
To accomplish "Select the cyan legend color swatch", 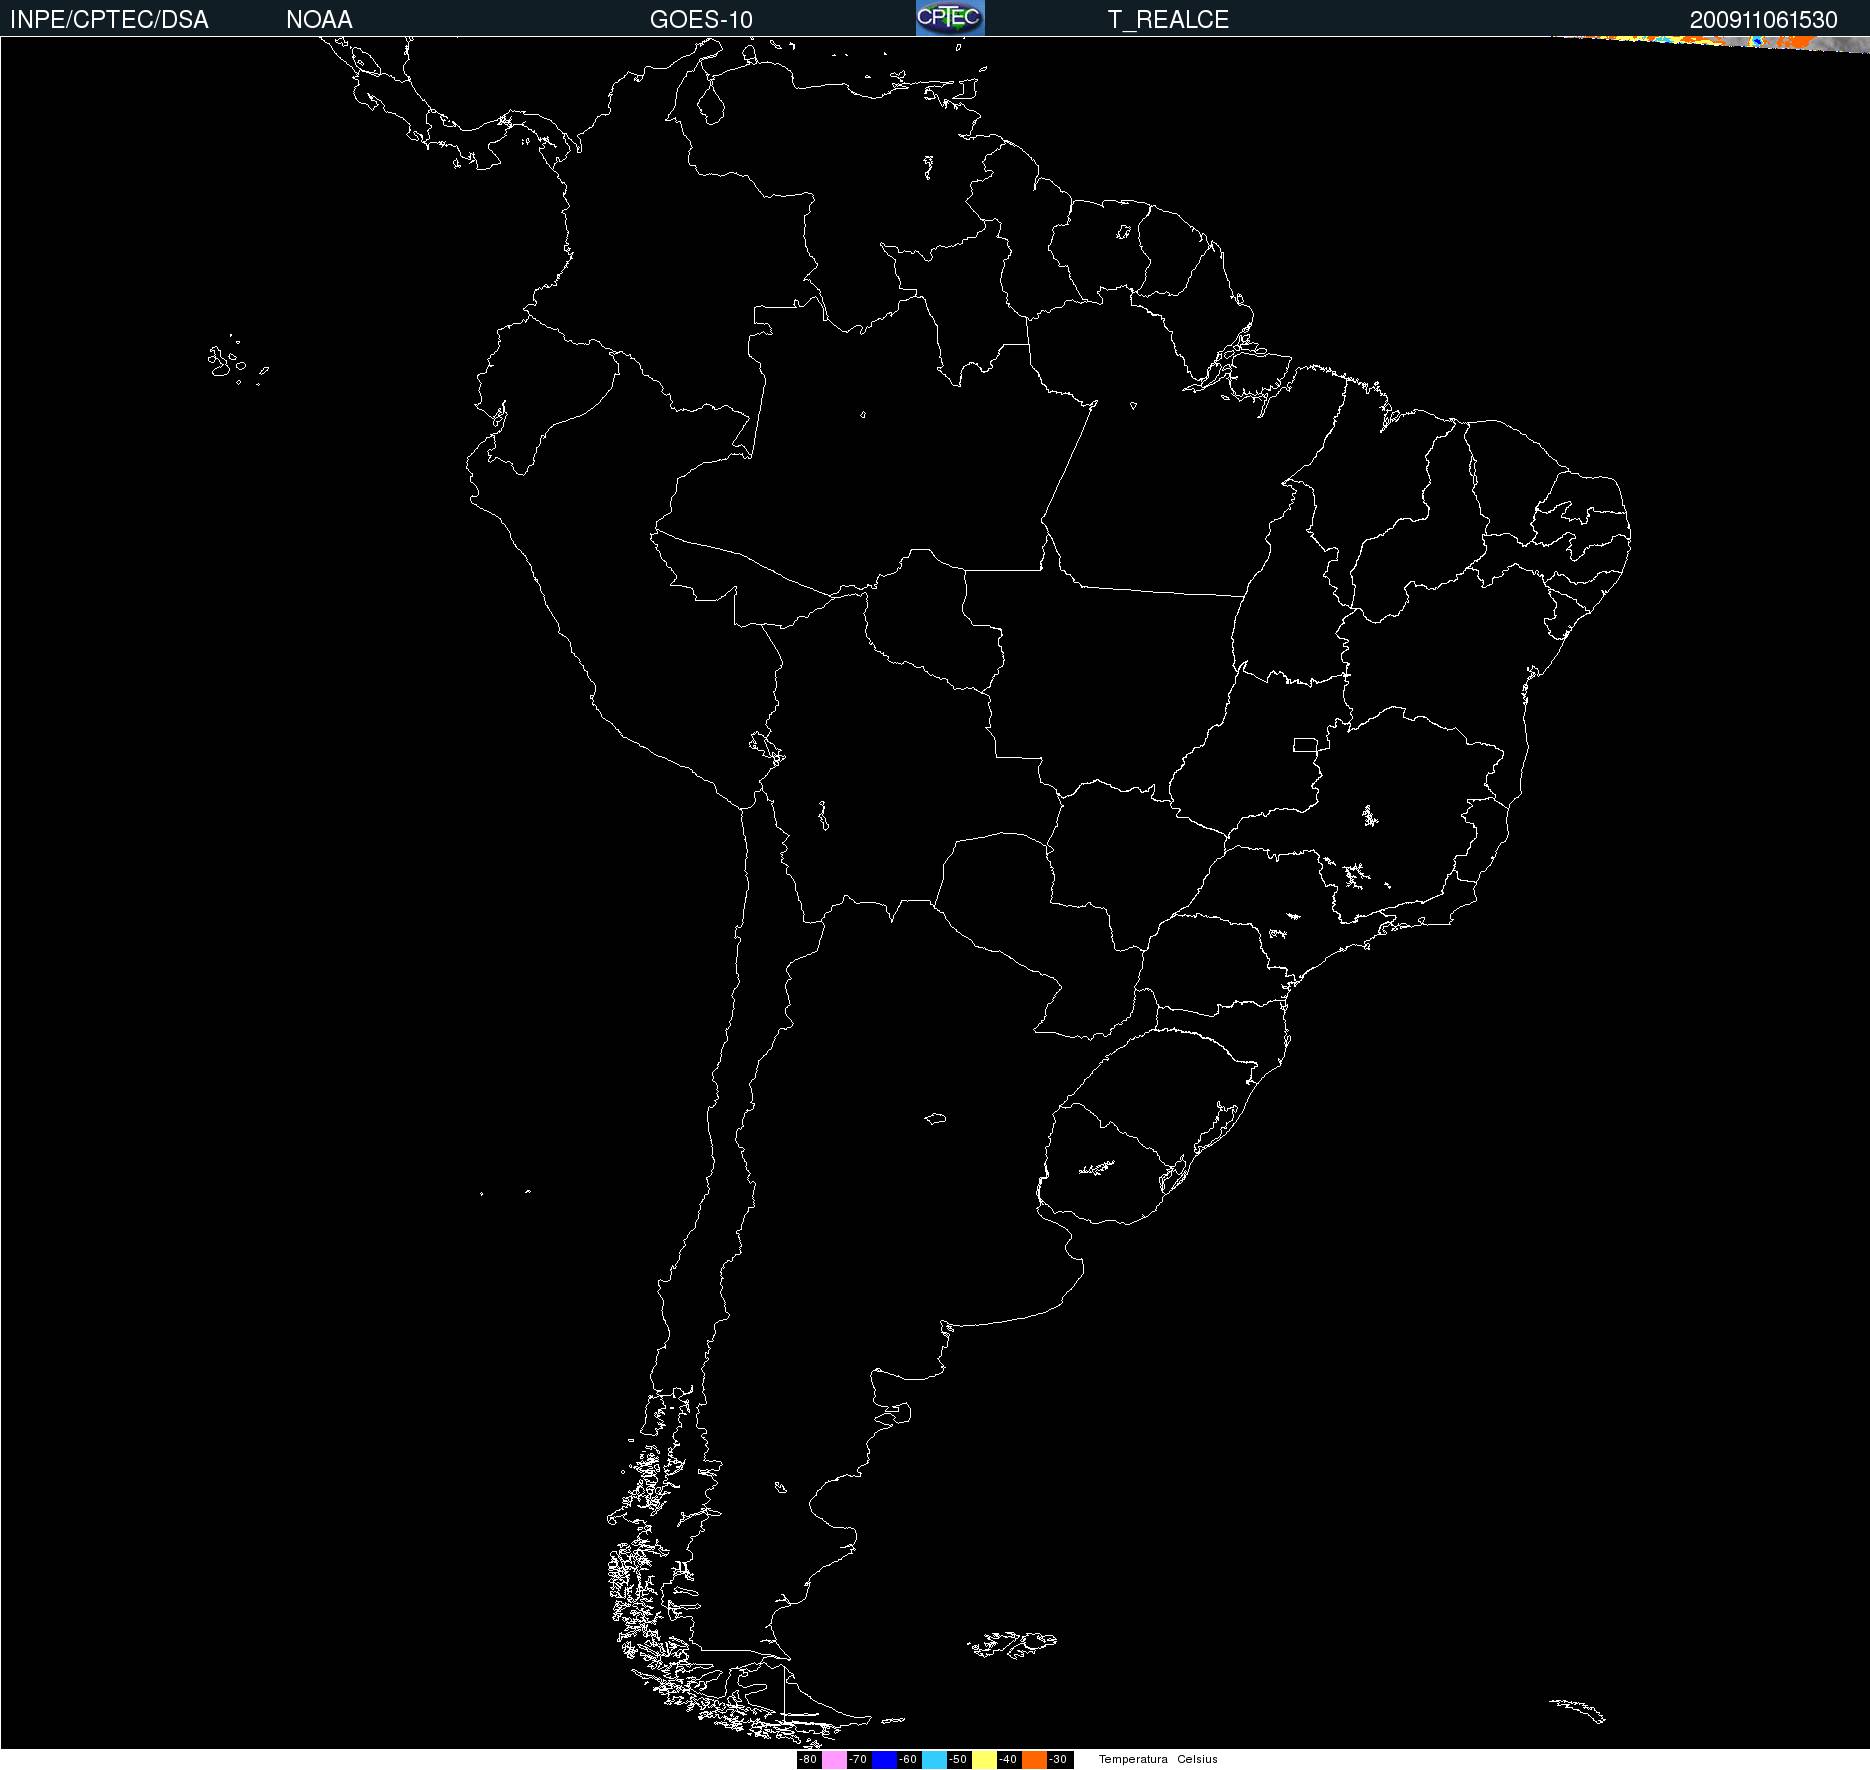I will 934,1759.
